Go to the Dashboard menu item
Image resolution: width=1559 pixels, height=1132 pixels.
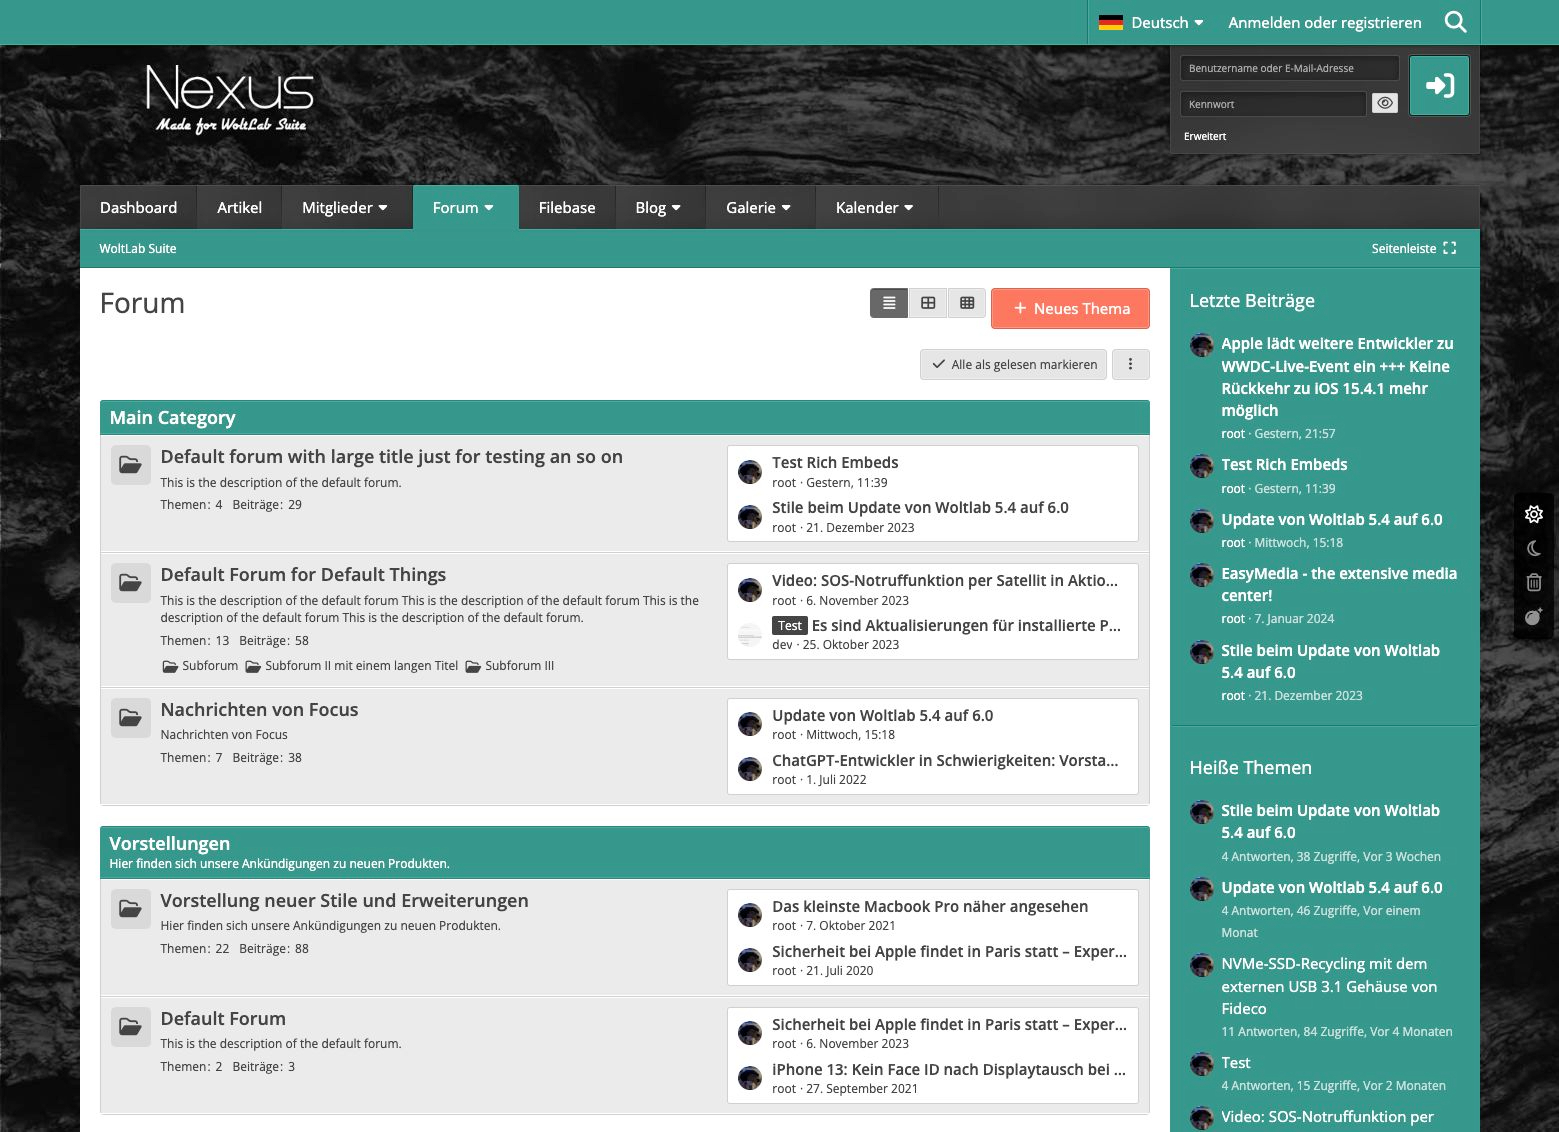tap(138, 207)
